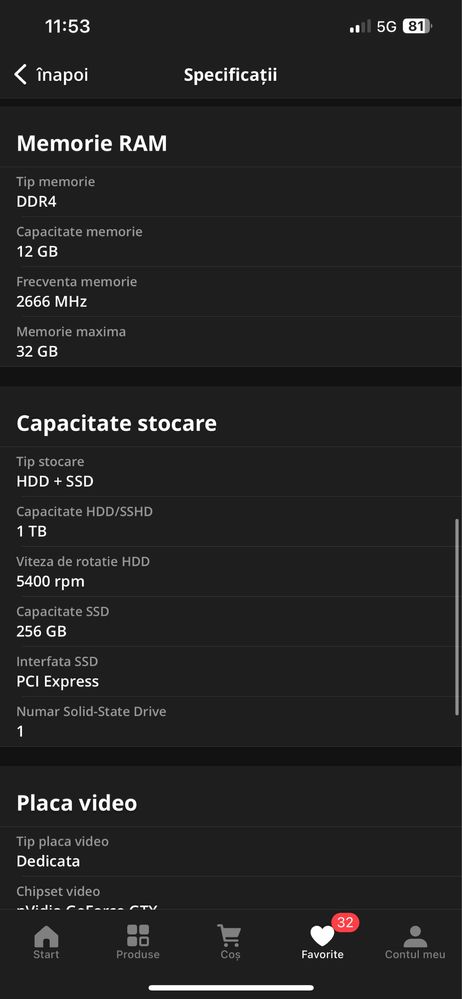
Task: Go back using the înapoi link
Action: 62,75
